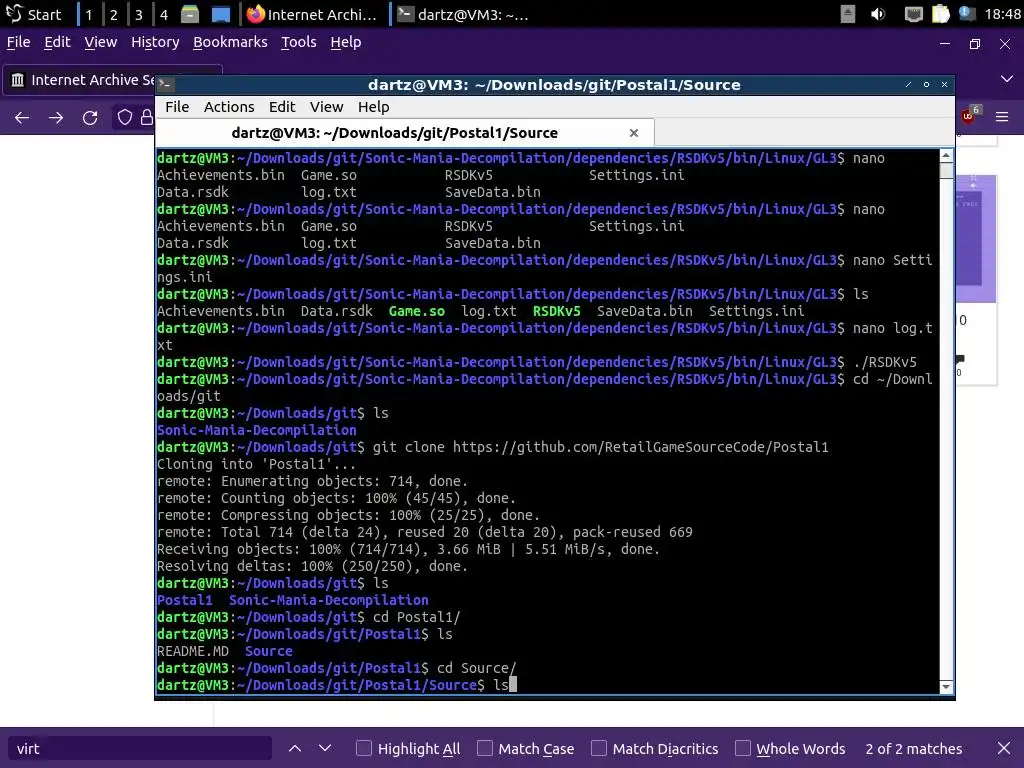This screenshot has width=1024, height=768.
Task: Open the volume control tray icon
Action: [x=878, y=14]
